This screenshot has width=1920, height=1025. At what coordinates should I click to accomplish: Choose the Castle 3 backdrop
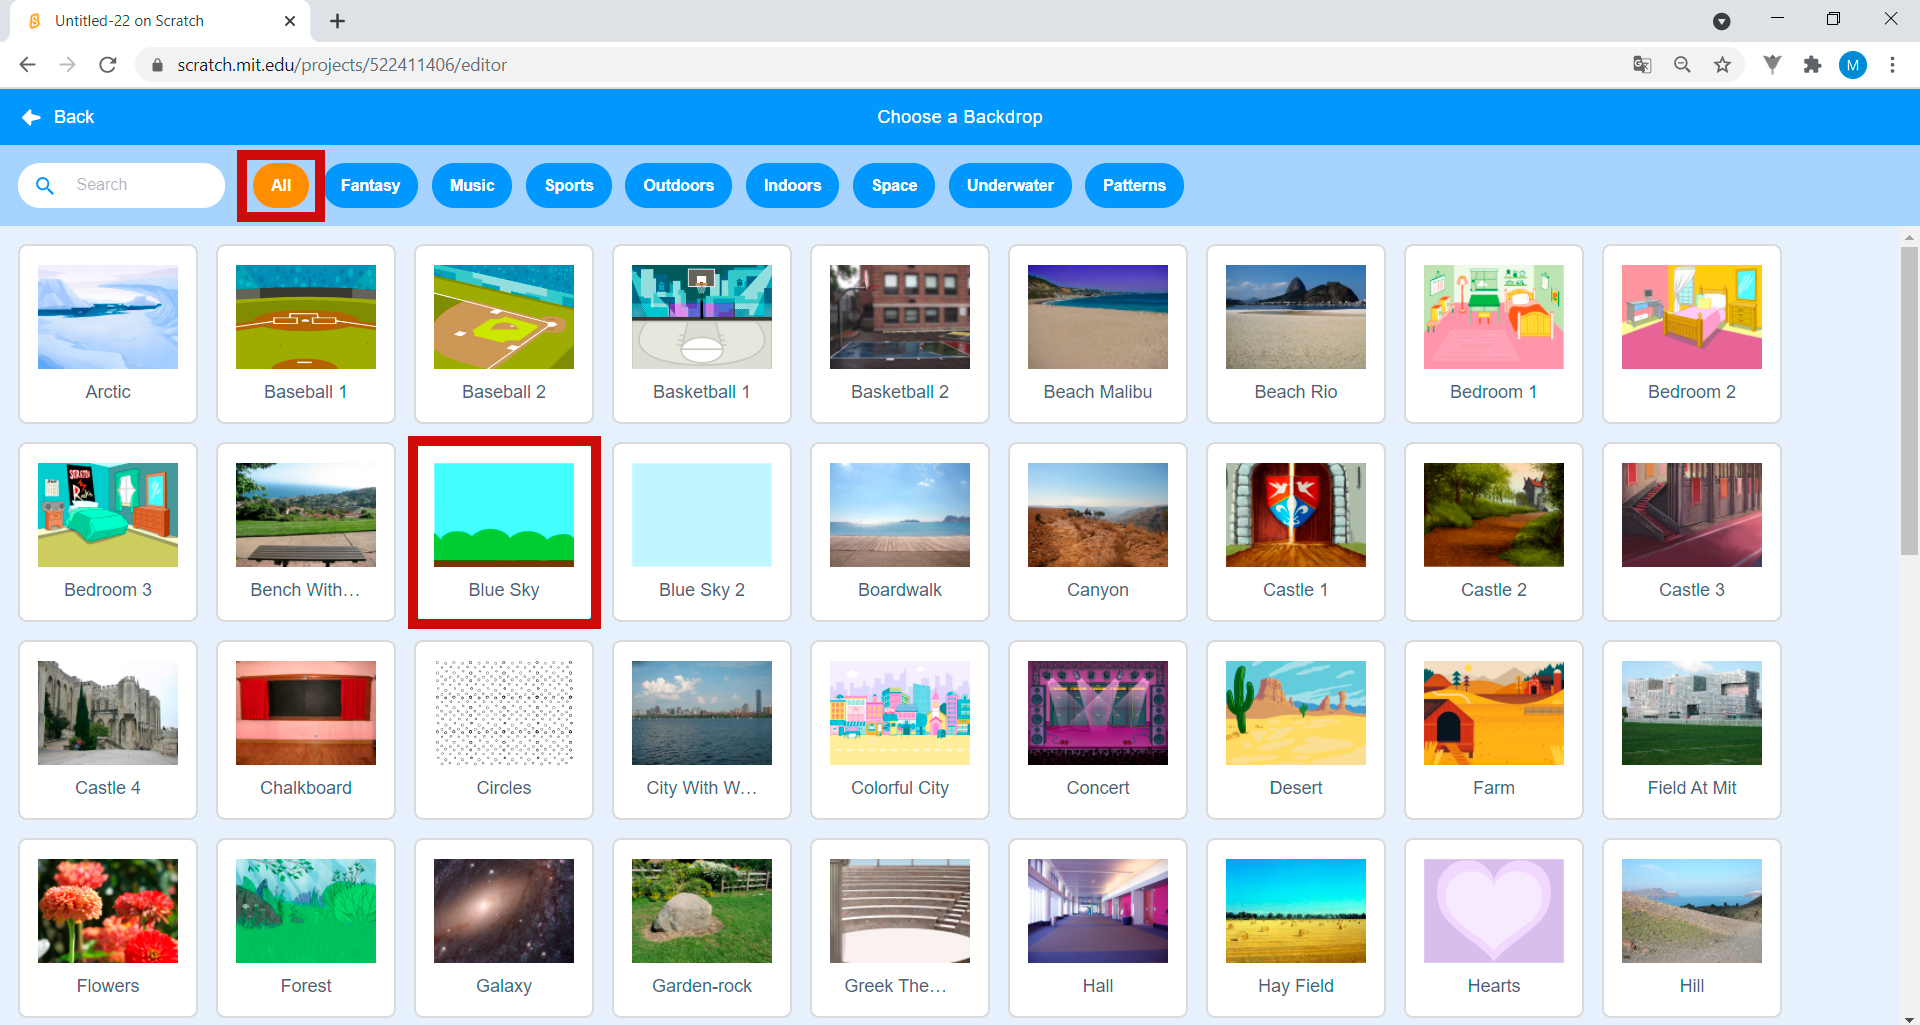pos(1692,532)
